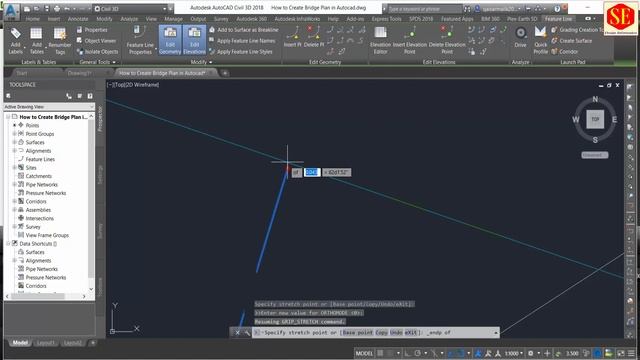This screenshot has height=360, width=640.
Task: Select the Insert PI tool
Action: pyautogui.click(x=292, y=37)
